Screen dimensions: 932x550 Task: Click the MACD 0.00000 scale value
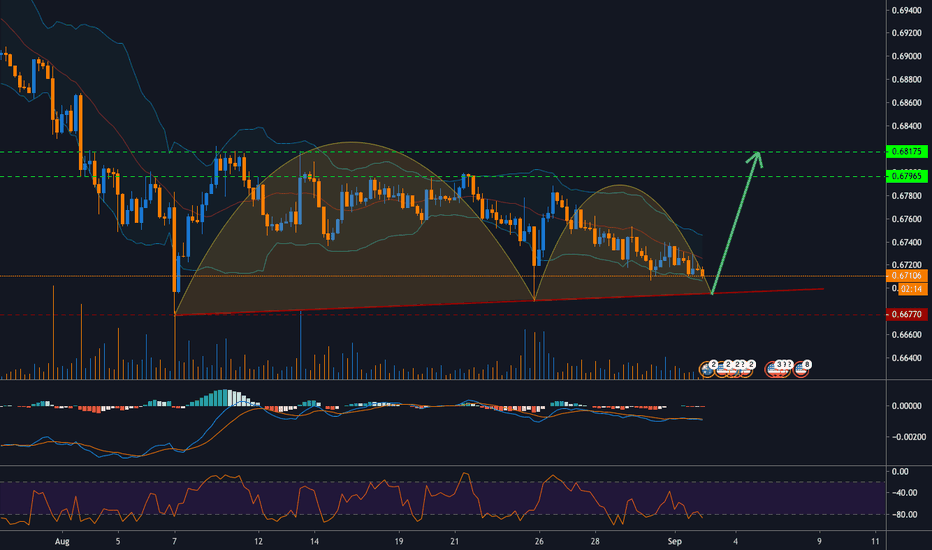(x=906, y=406)
